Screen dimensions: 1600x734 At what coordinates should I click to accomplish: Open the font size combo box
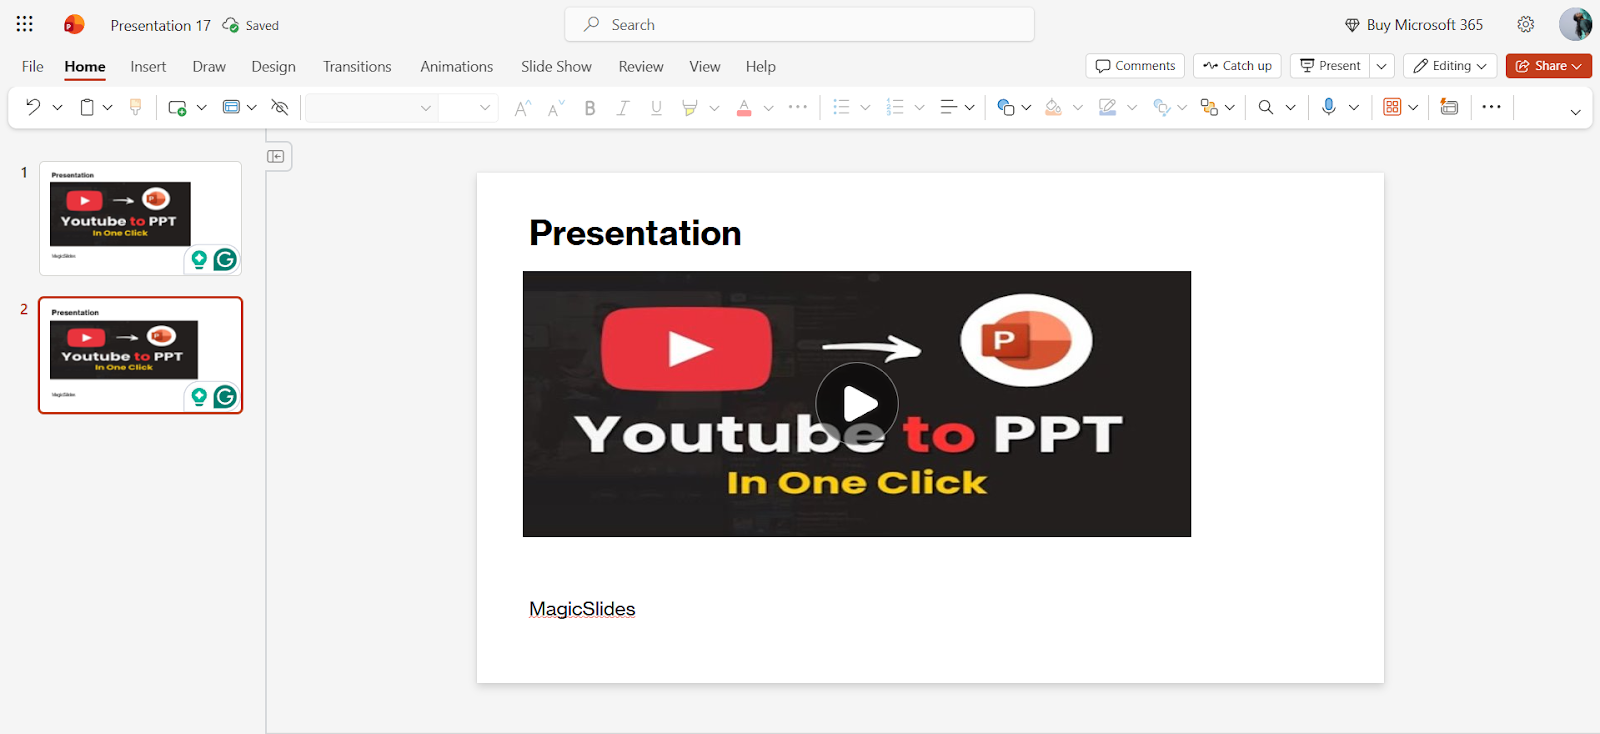point(468,107)
